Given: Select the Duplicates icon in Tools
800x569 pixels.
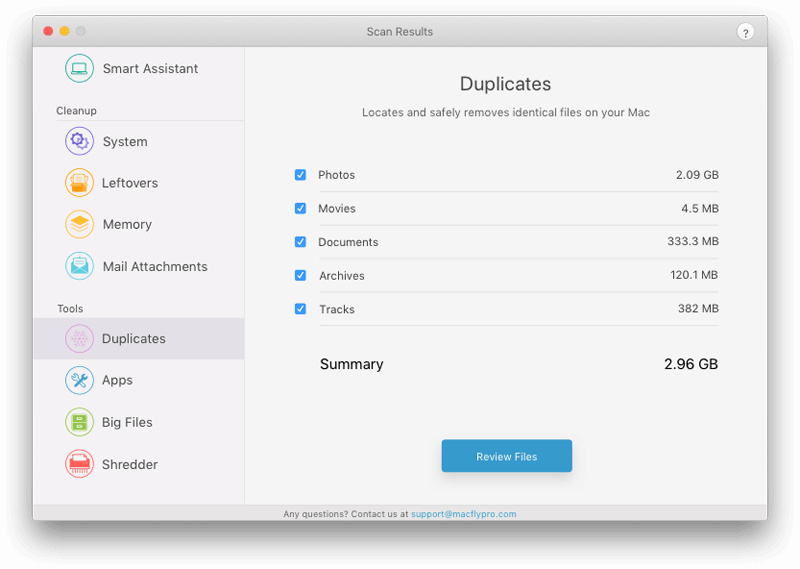Looking at the screenshot, I should click(79, 338).
